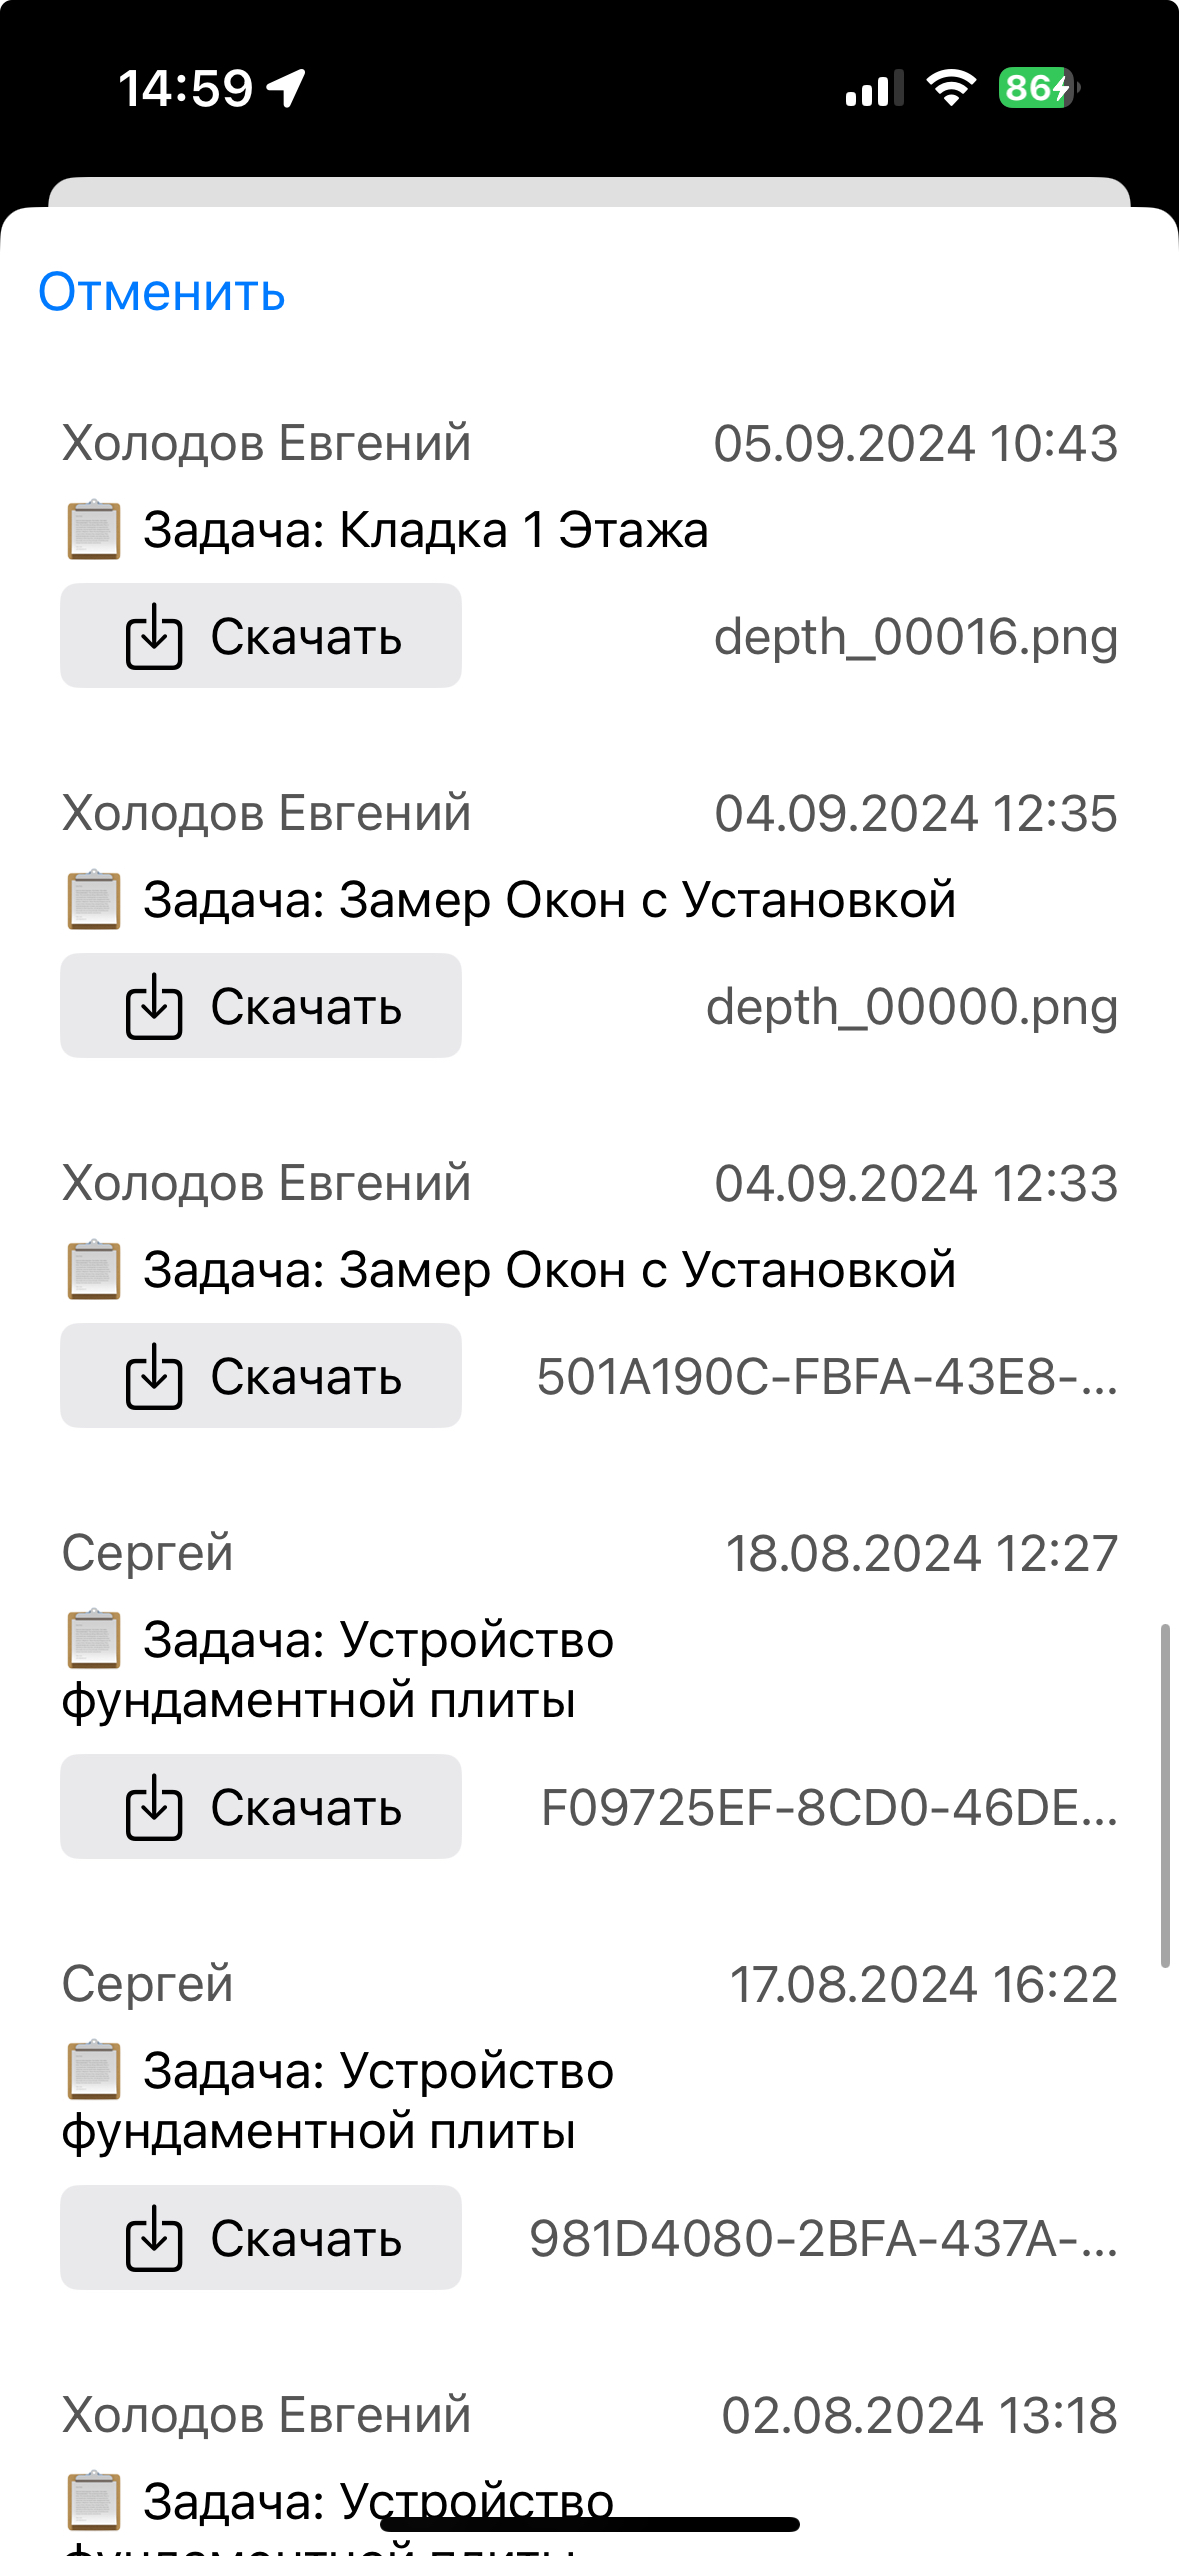This screenshot has height=2556, width=1179.
Task: Click clipboard icon beside Кладка 1 Этажа
Action: point(94,530)
